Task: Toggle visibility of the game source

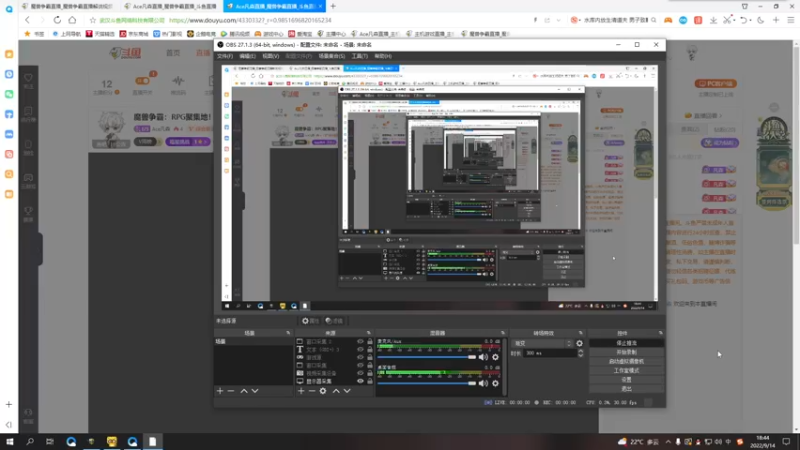Action: (x=360, y=358)
